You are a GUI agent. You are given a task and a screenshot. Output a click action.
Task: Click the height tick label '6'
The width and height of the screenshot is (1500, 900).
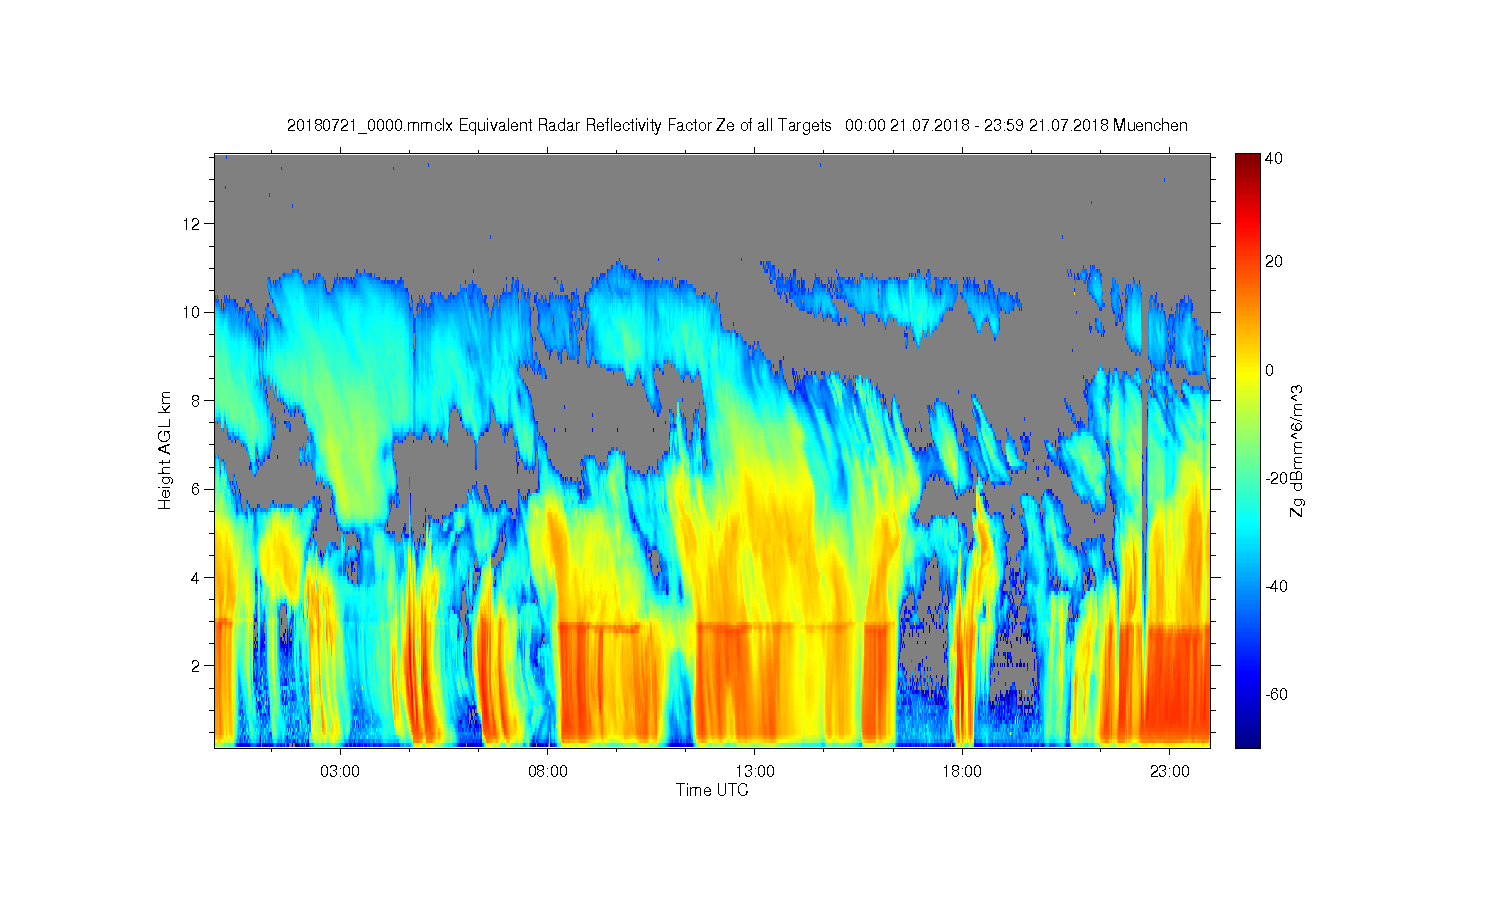click(x=197, y=489)
